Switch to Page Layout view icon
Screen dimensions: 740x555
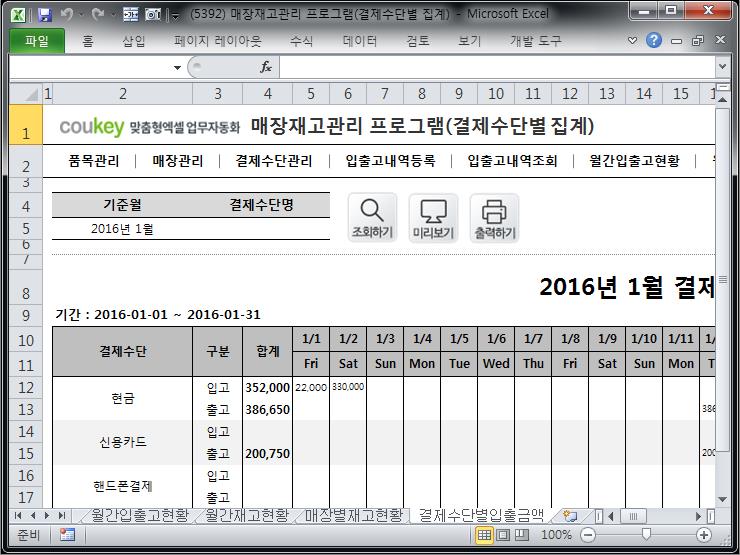503,535
